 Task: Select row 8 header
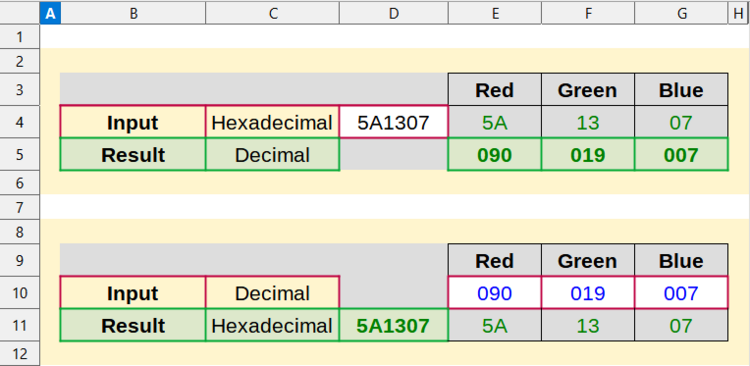pos(20,232)
